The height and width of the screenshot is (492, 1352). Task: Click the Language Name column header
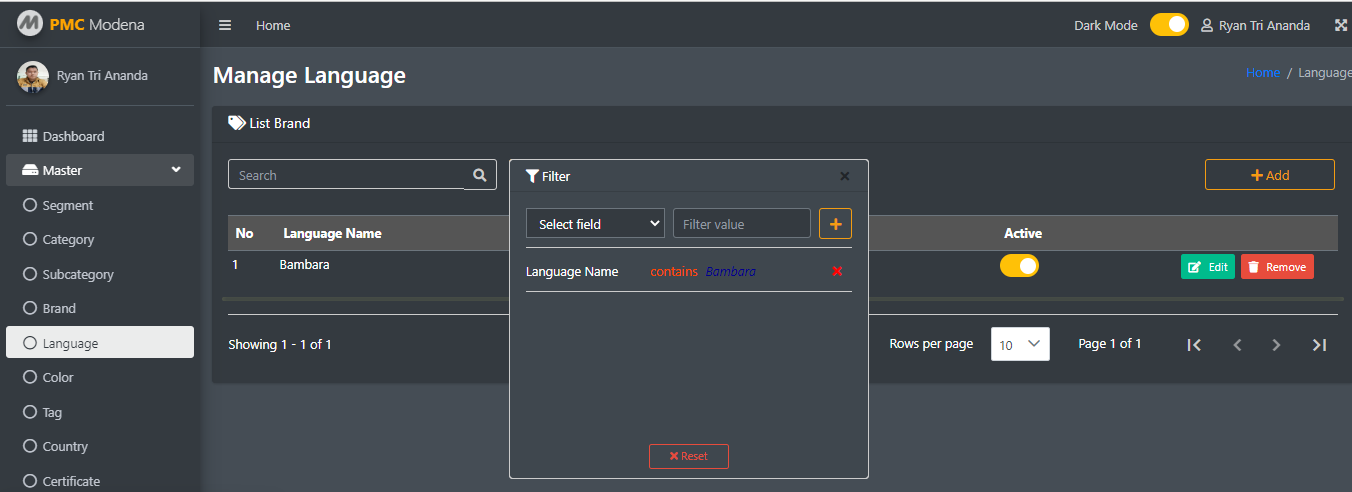pos(332,233)
